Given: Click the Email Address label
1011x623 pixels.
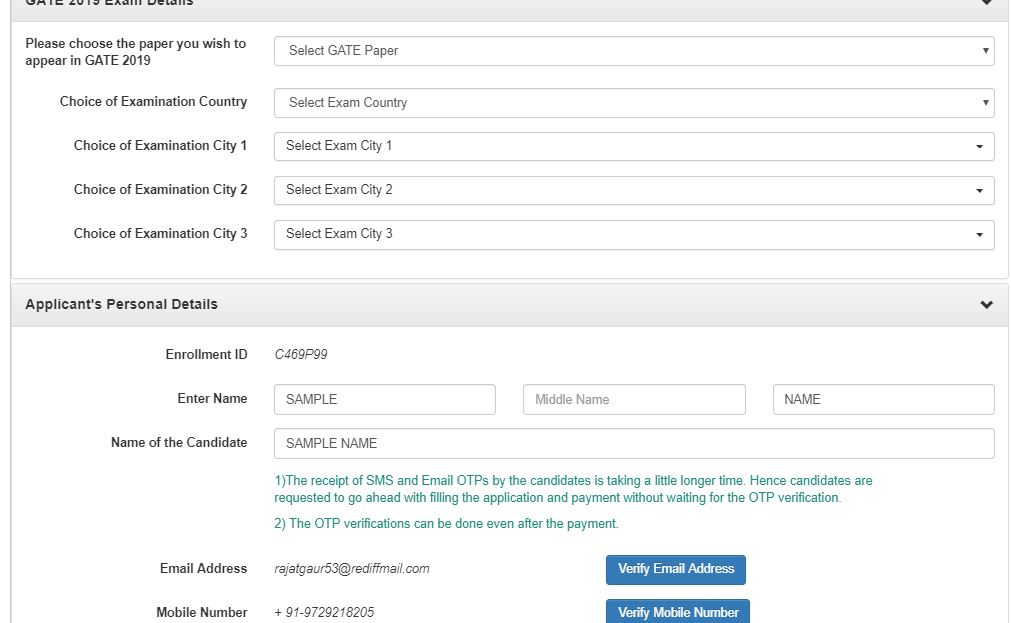Looking at the screenshot, I should [x=203, y=568].
